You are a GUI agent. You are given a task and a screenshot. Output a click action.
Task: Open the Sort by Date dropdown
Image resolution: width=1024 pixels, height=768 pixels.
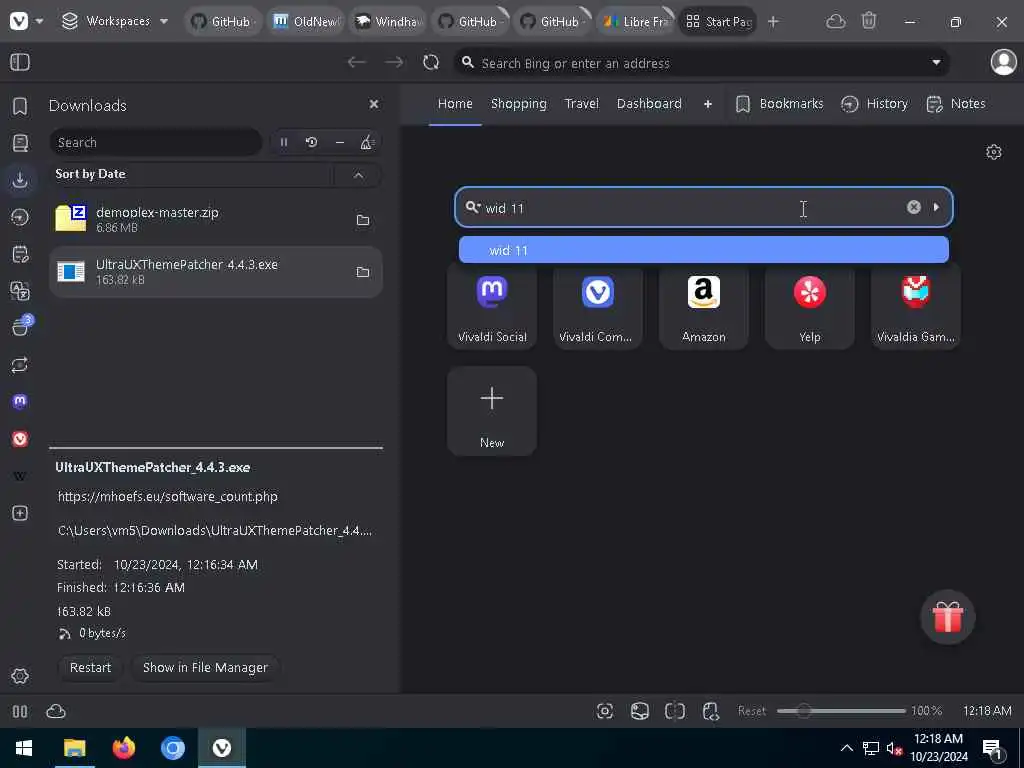(193, 174)
